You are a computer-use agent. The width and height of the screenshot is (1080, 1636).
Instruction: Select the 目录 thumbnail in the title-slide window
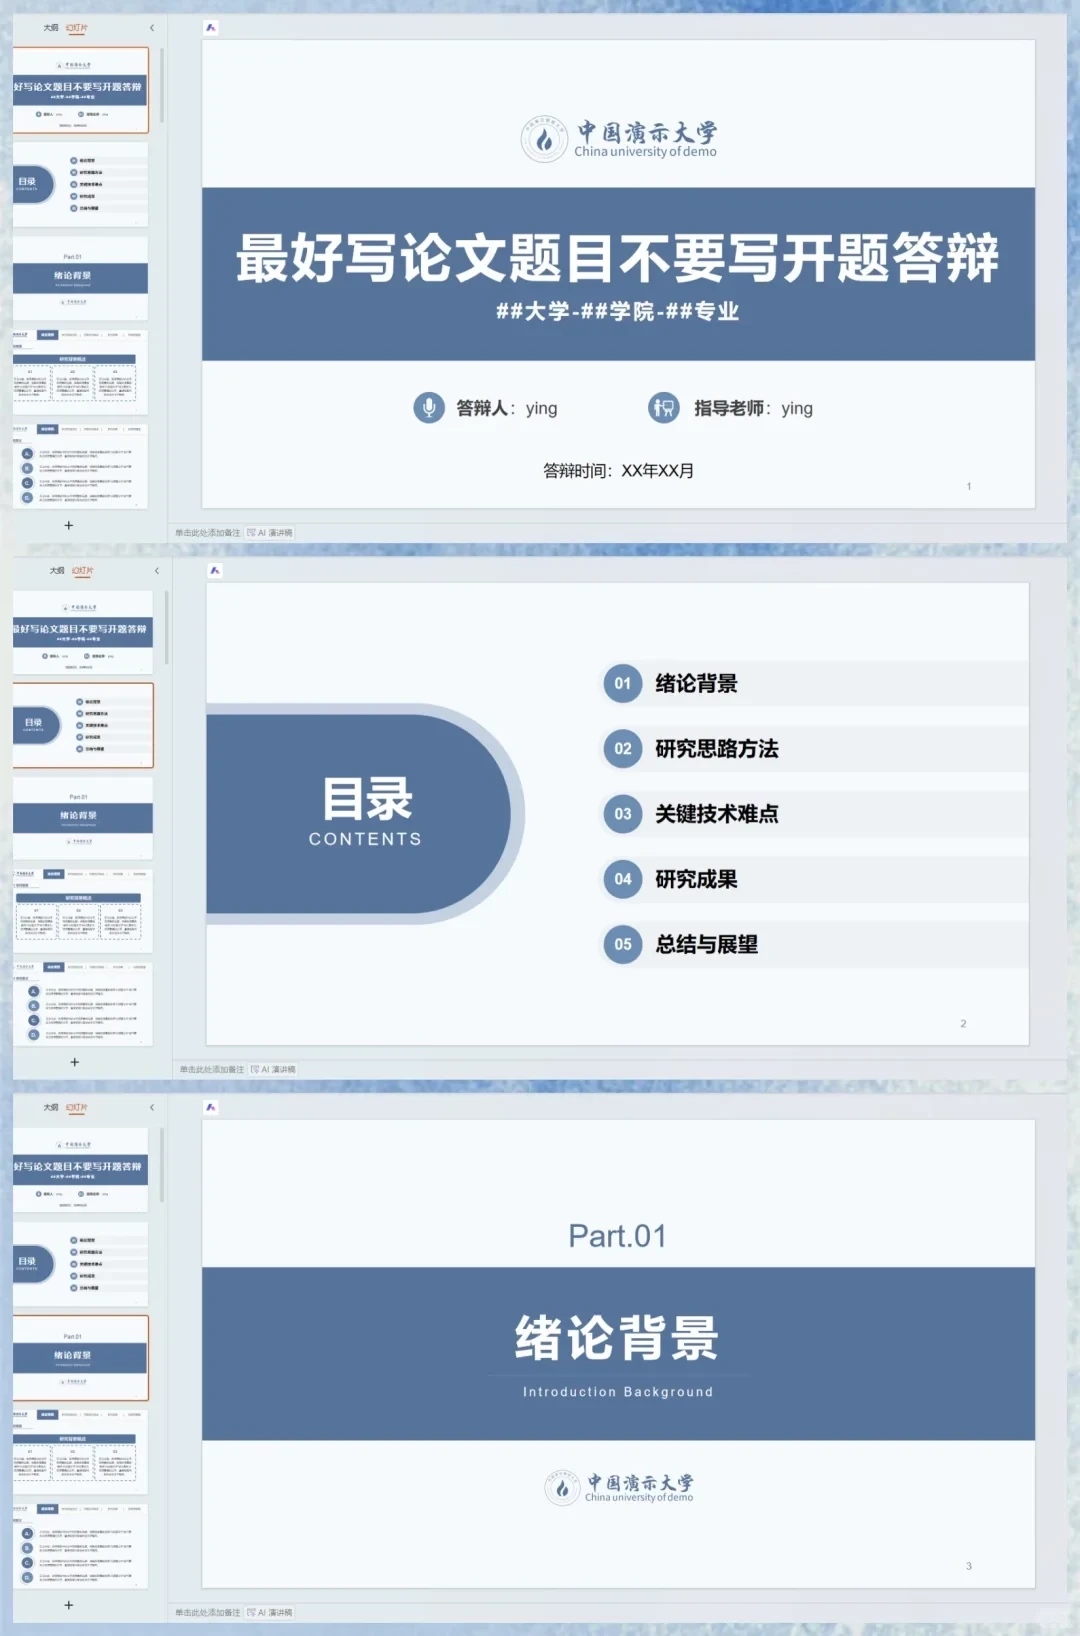[x=81, y=184]
